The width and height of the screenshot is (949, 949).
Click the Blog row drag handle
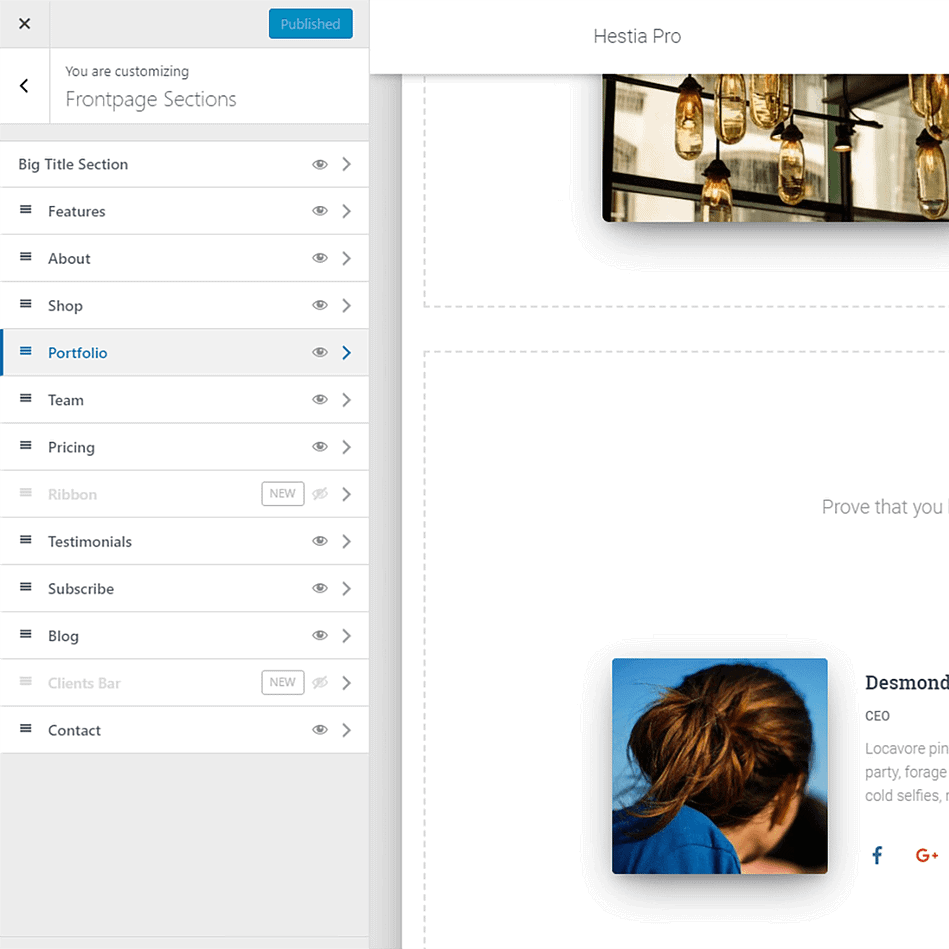click(25, 634)
